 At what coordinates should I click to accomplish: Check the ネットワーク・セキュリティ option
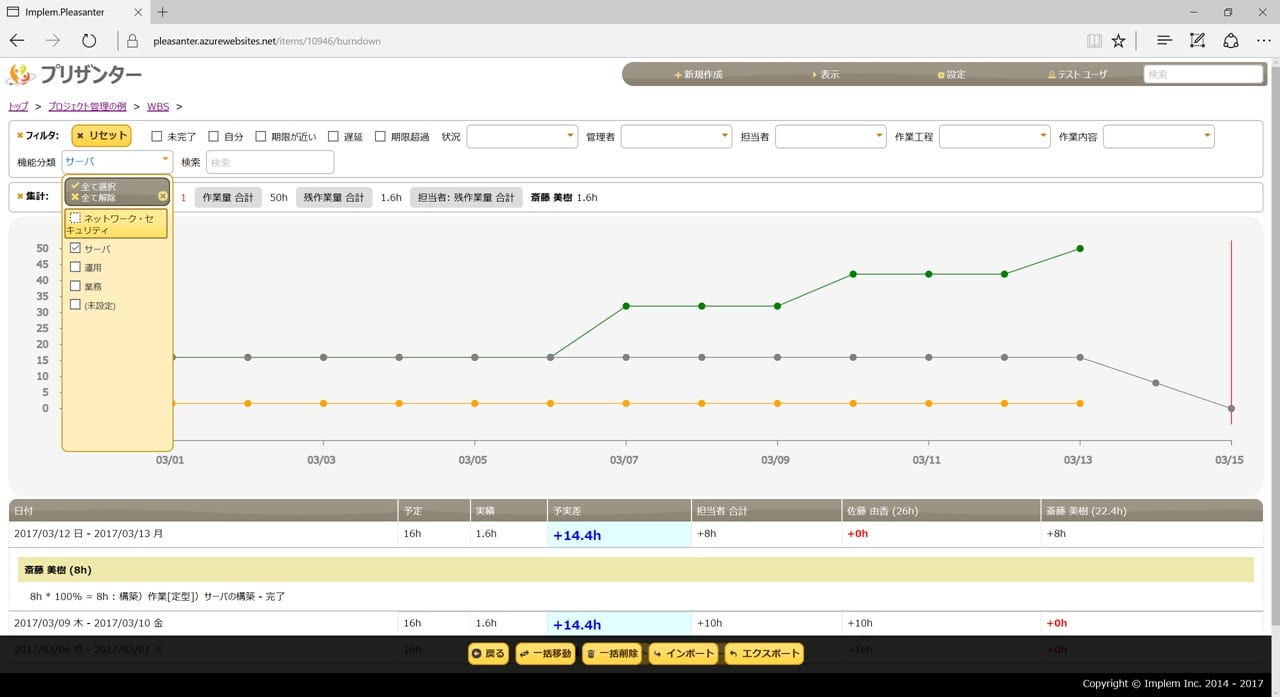pyautogui.click(x=76, y=218)
